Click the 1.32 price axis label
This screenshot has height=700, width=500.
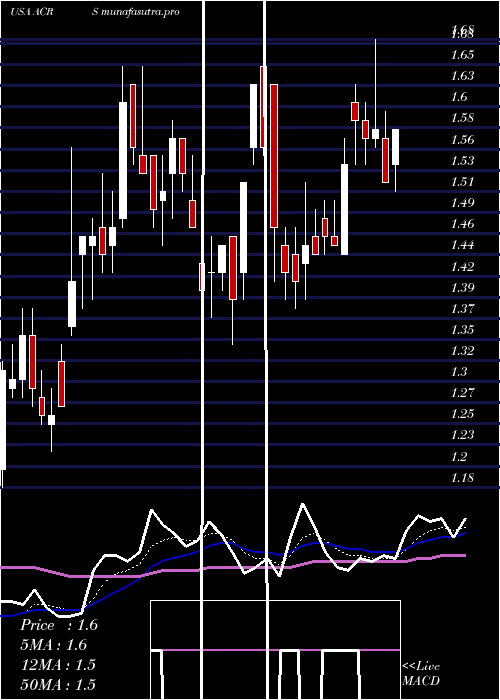[x=462, y=351]
